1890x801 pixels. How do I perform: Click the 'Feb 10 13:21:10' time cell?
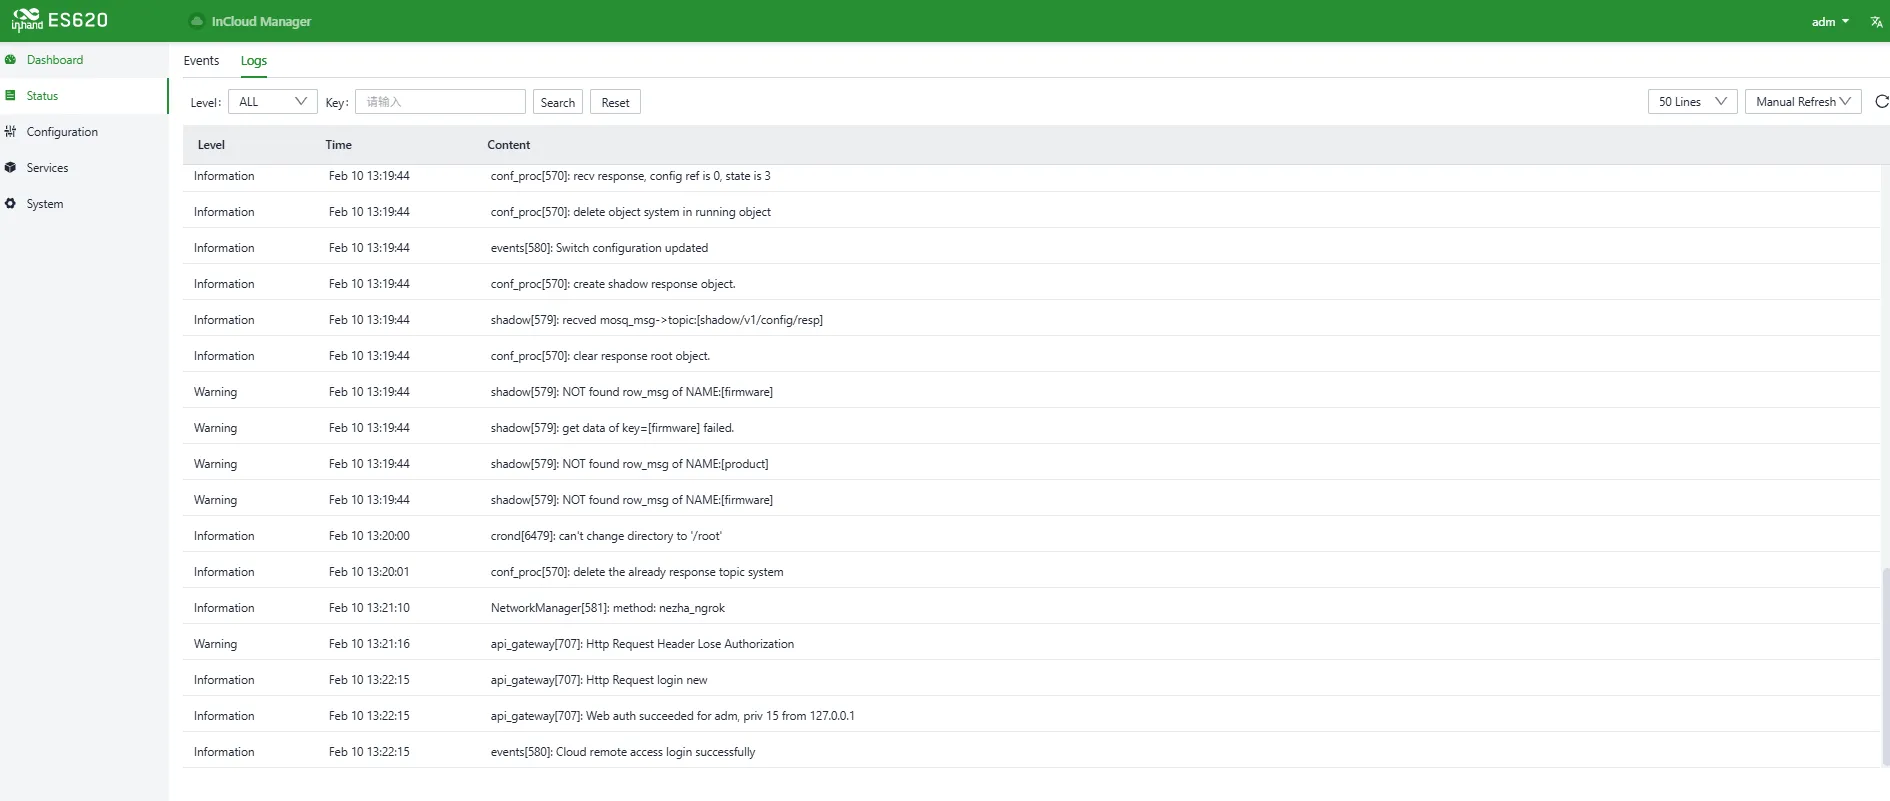369,608
